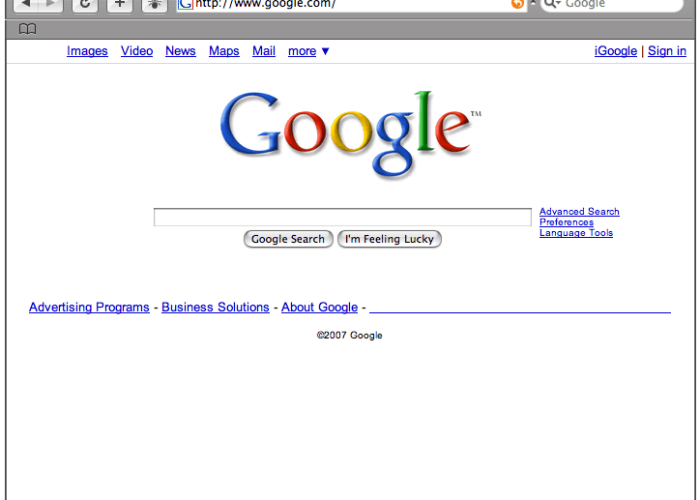Click the main Google search text box
The width and height of the screenshot is (700, 500).
(342, 217)
